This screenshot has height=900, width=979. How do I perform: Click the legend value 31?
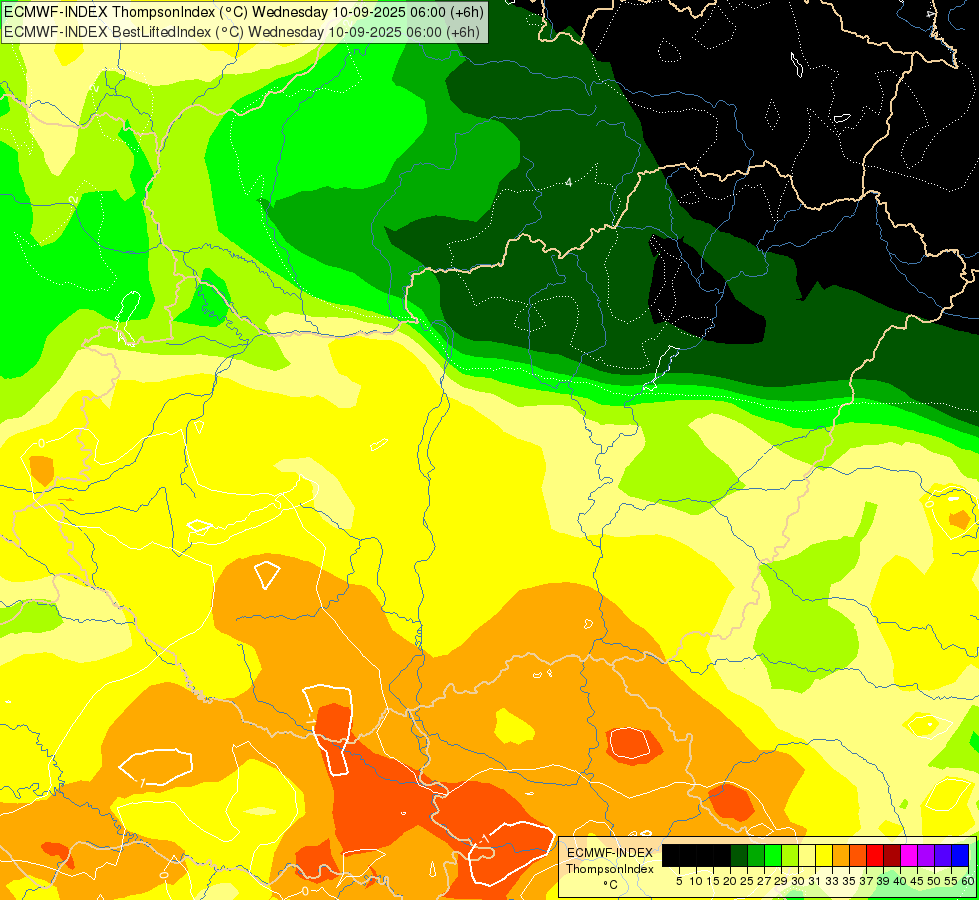(815, 881)
